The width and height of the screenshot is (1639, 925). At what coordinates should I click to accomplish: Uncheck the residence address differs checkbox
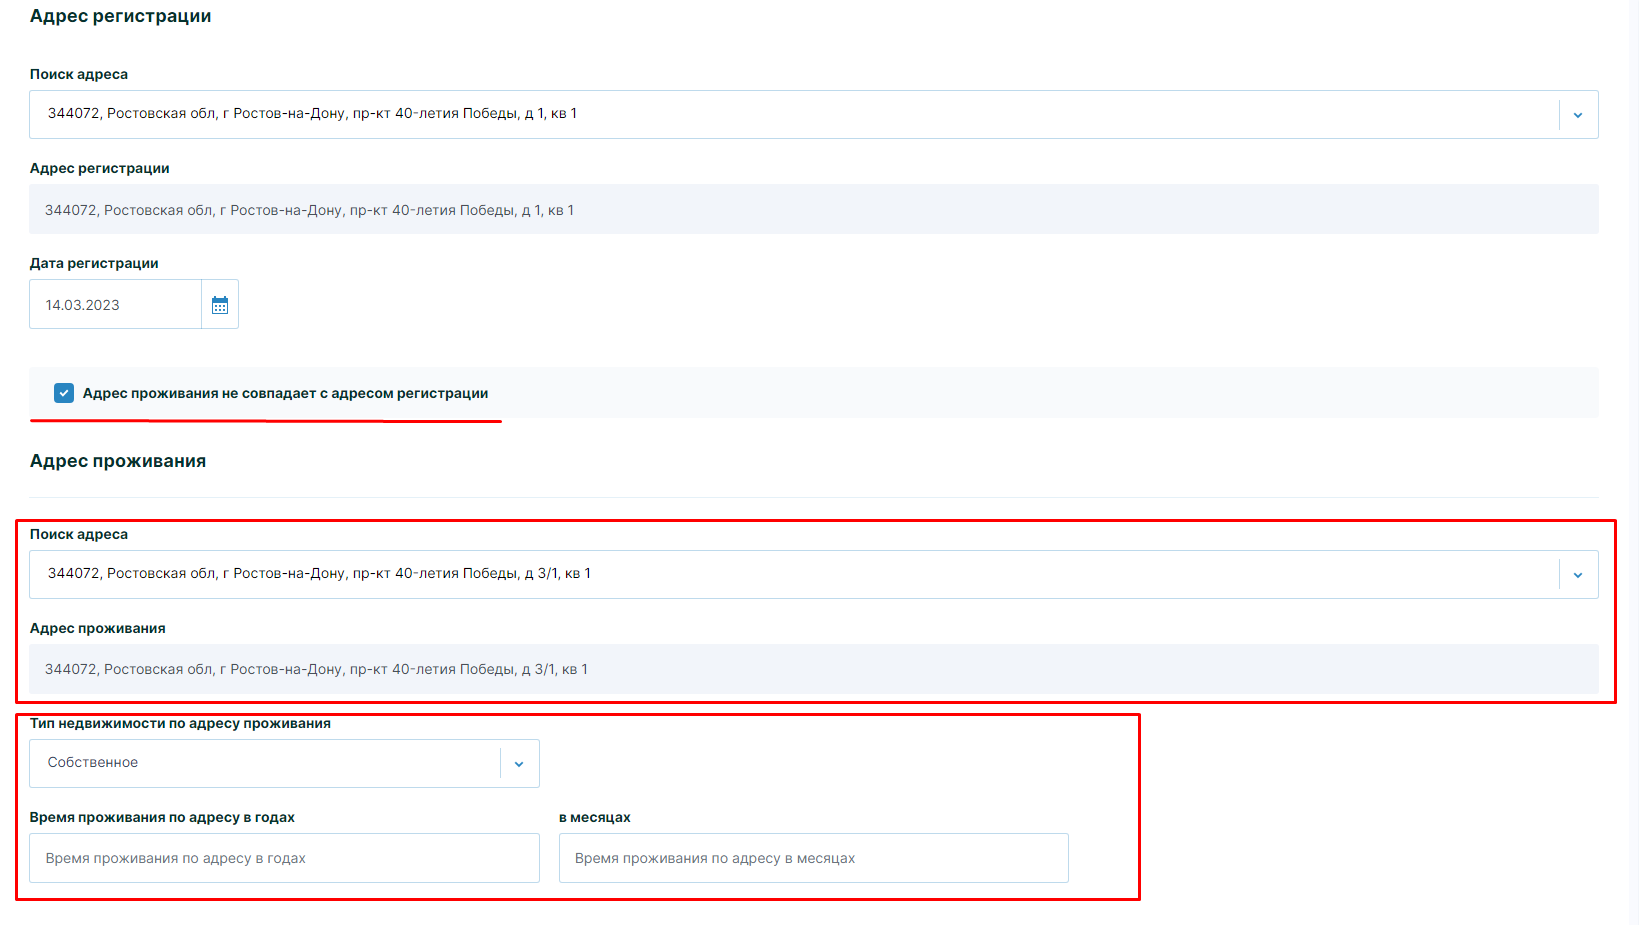click(64, 393)
